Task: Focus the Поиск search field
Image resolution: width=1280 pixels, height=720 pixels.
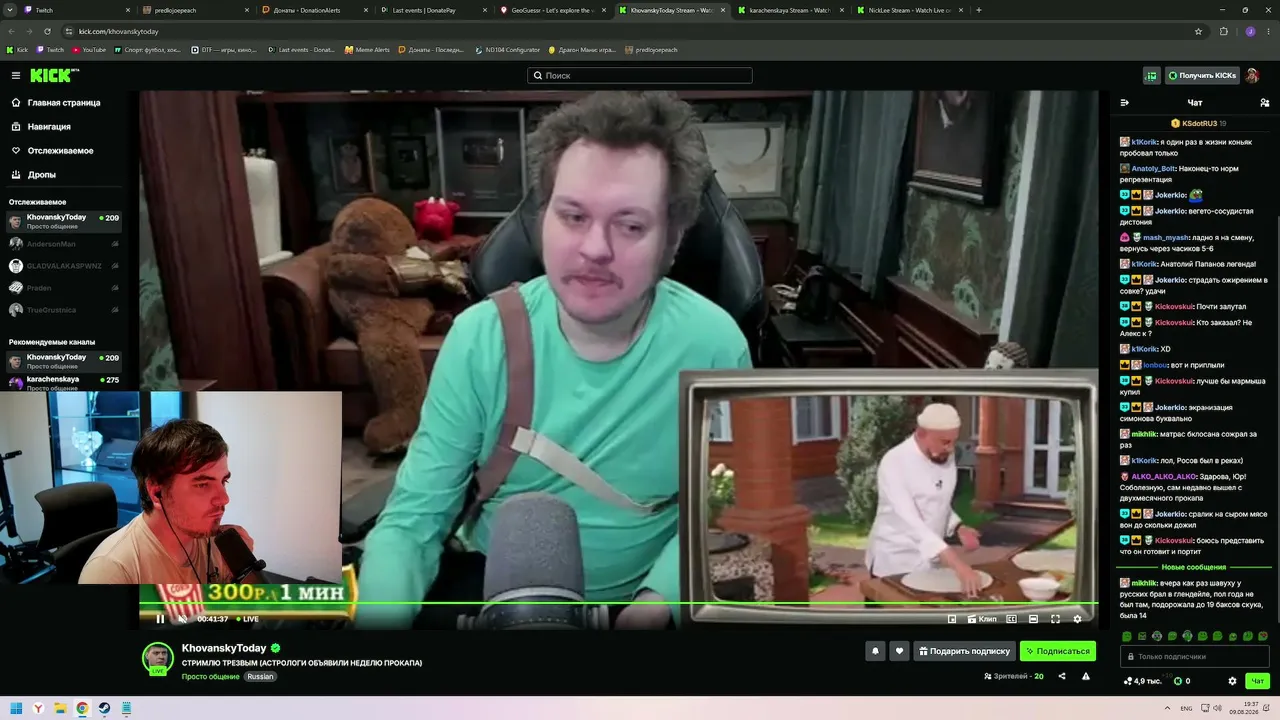Action: tap(640, 75)
